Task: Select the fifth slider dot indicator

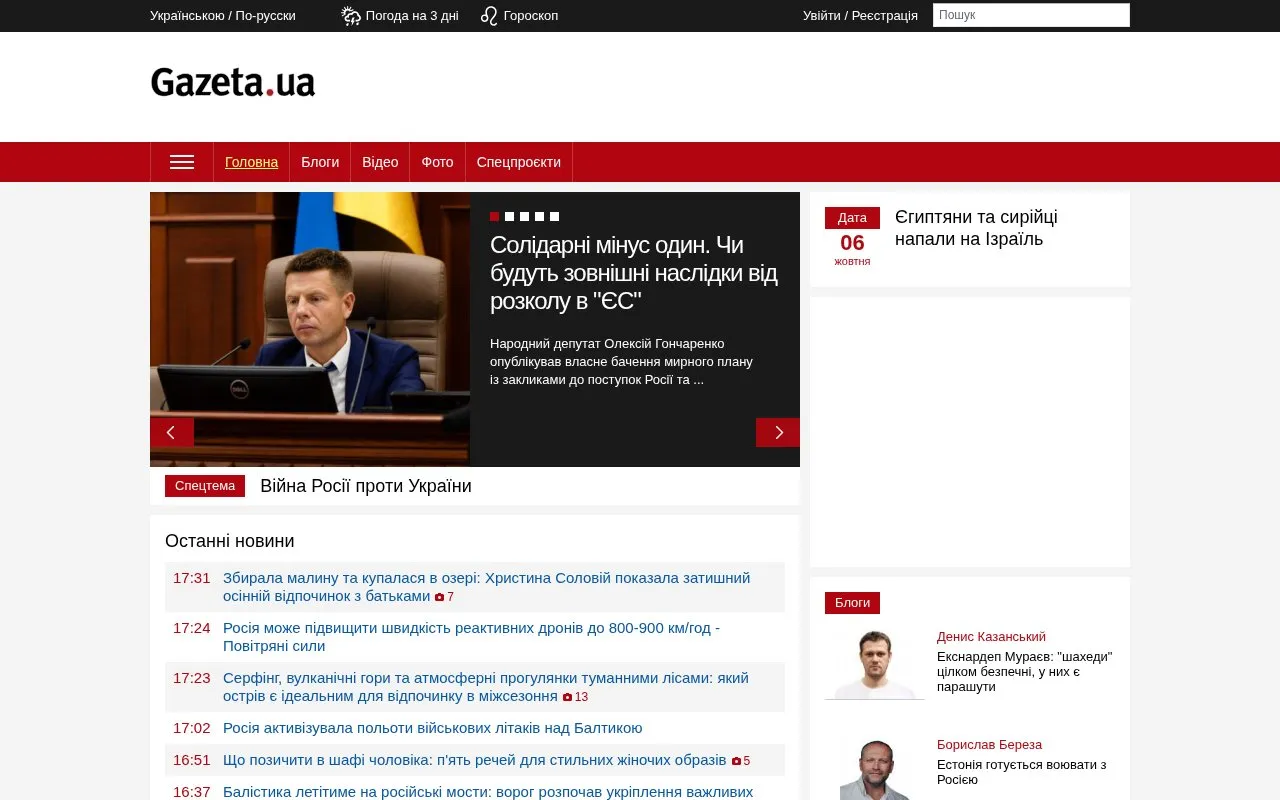Action: 554,216
